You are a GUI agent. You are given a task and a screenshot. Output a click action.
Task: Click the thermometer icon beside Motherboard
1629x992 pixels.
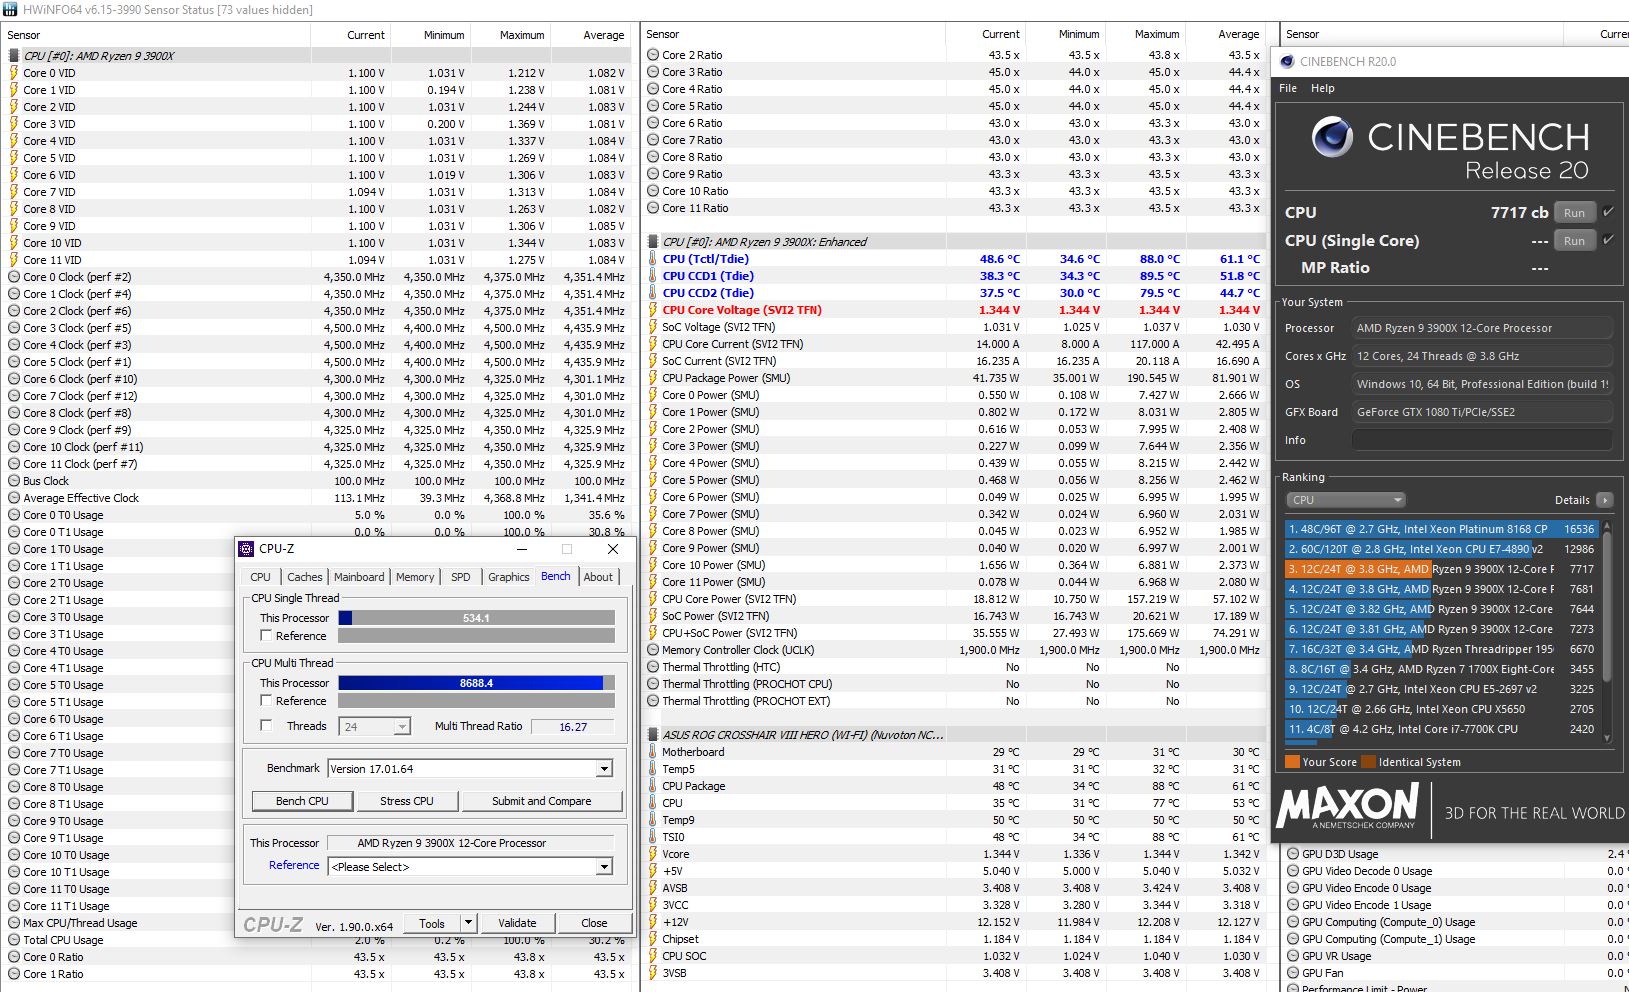[x=653, y=752]
